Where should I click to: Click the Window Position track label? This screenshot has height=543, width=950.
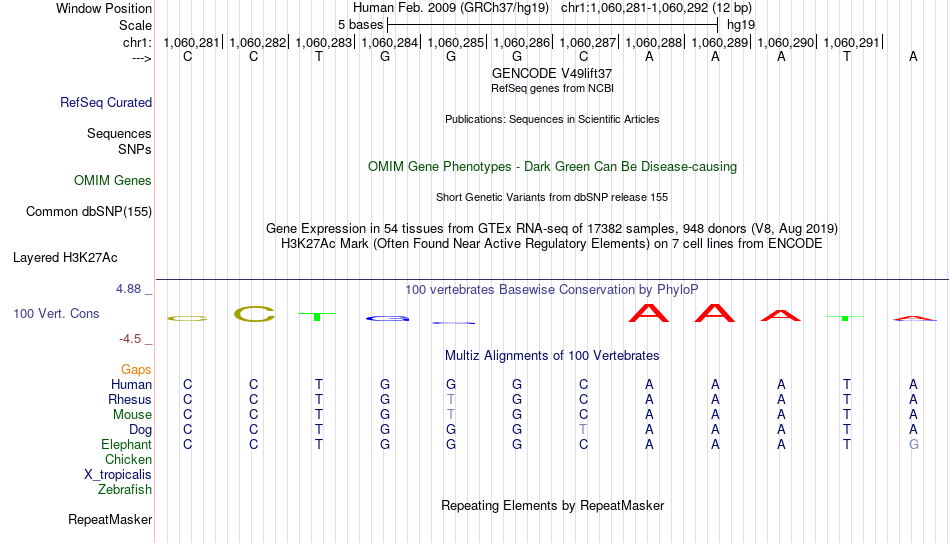pyautogui.click(x=104, y=8)
